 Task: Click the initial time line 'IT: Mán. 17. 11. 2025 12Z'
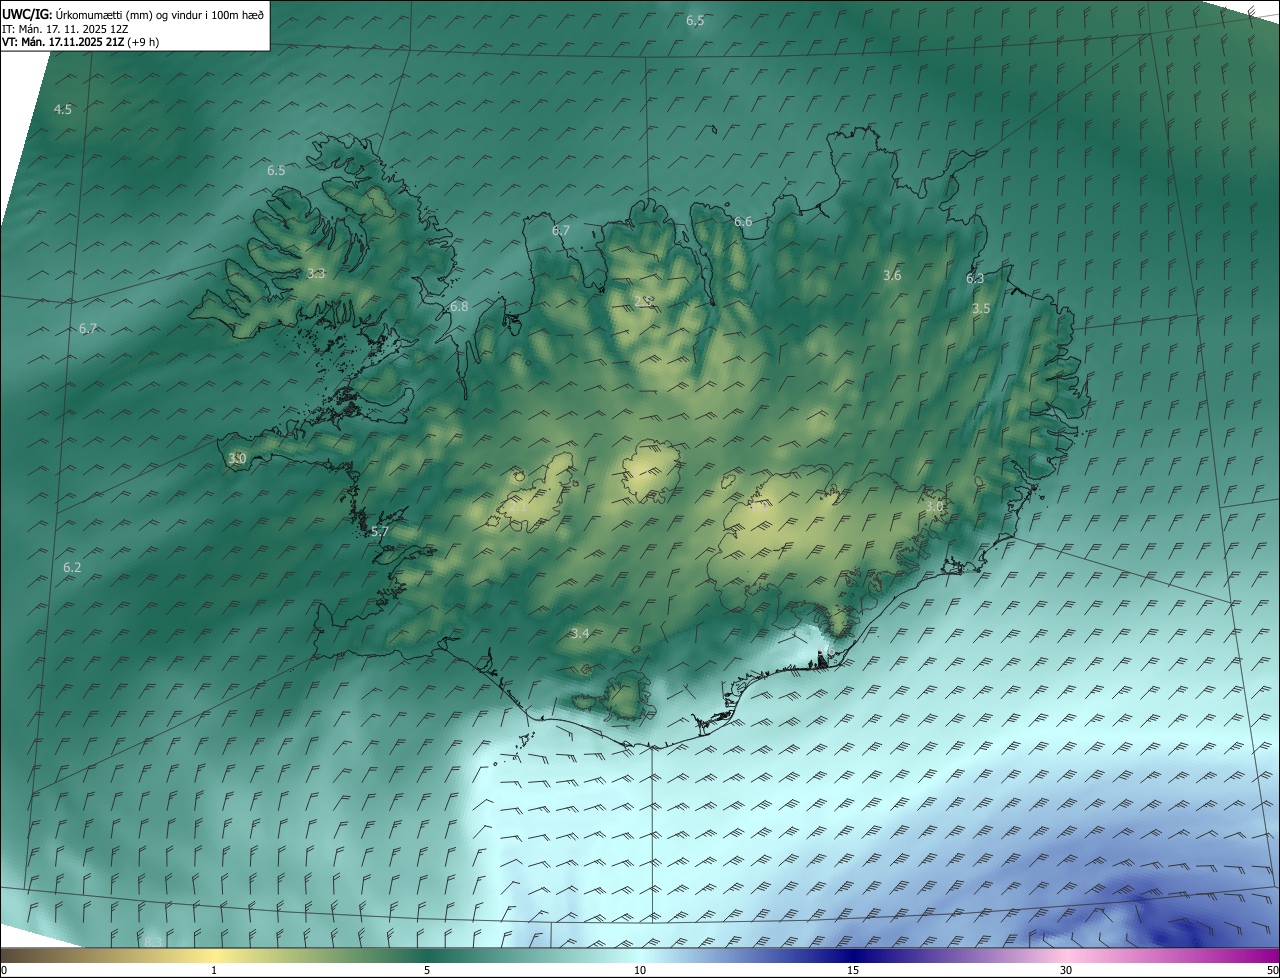[x=65, y=28]
